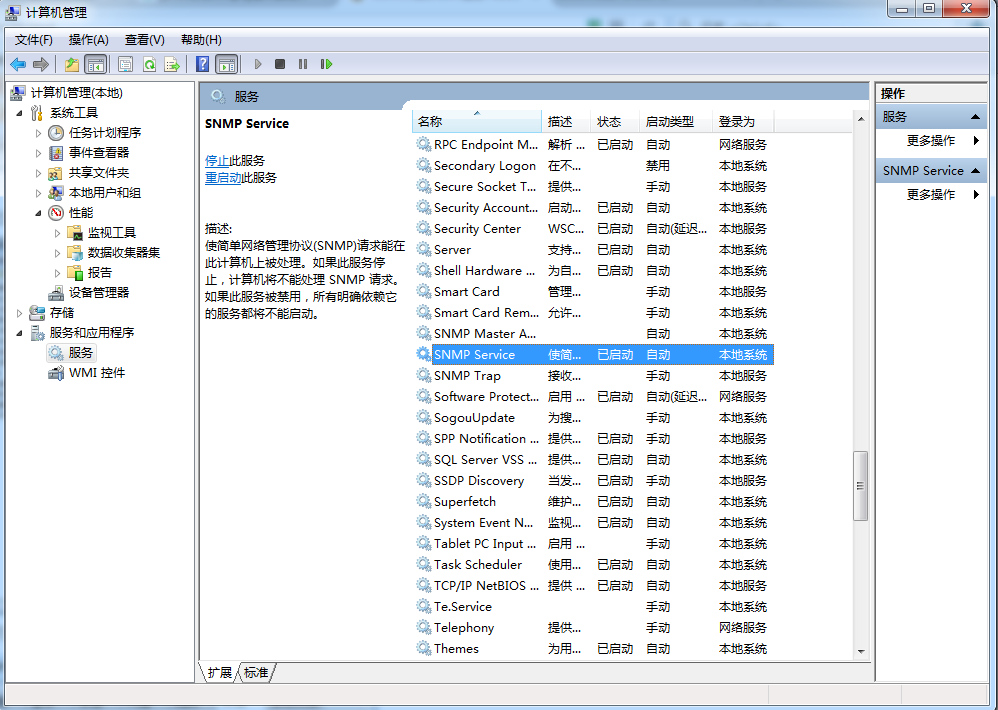Toggle the show/hide console tree icon

[95, 64]
